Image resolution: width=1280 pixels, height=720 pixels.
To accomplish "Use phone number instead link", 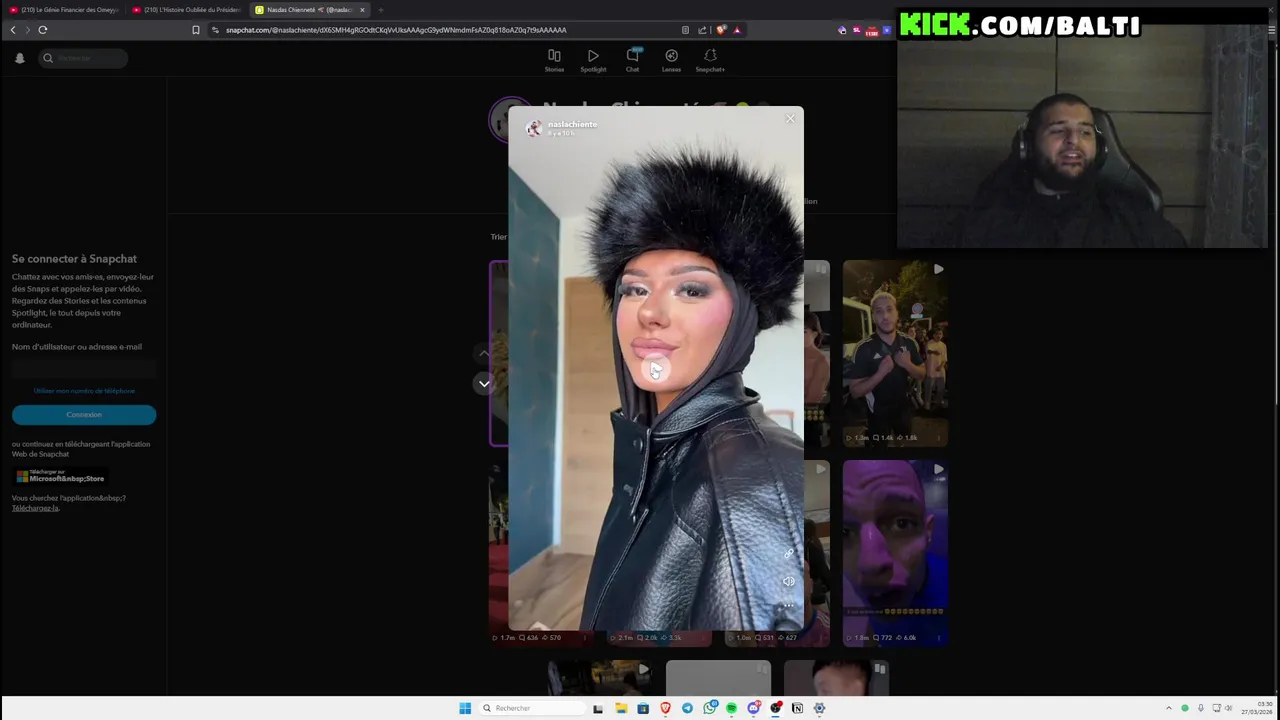I will pos(84,391).
